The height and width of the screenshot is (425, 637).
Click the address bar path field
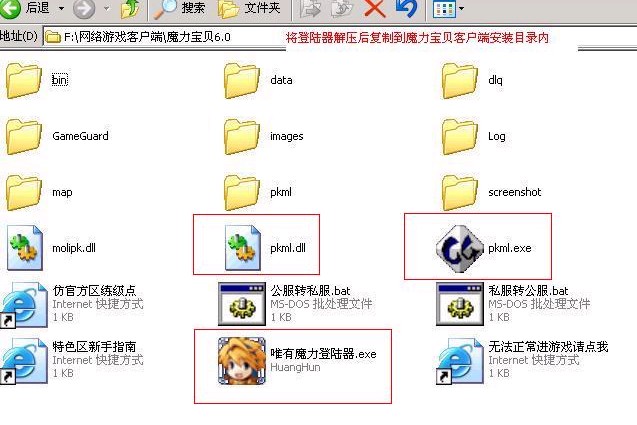[x=164, y=37]
